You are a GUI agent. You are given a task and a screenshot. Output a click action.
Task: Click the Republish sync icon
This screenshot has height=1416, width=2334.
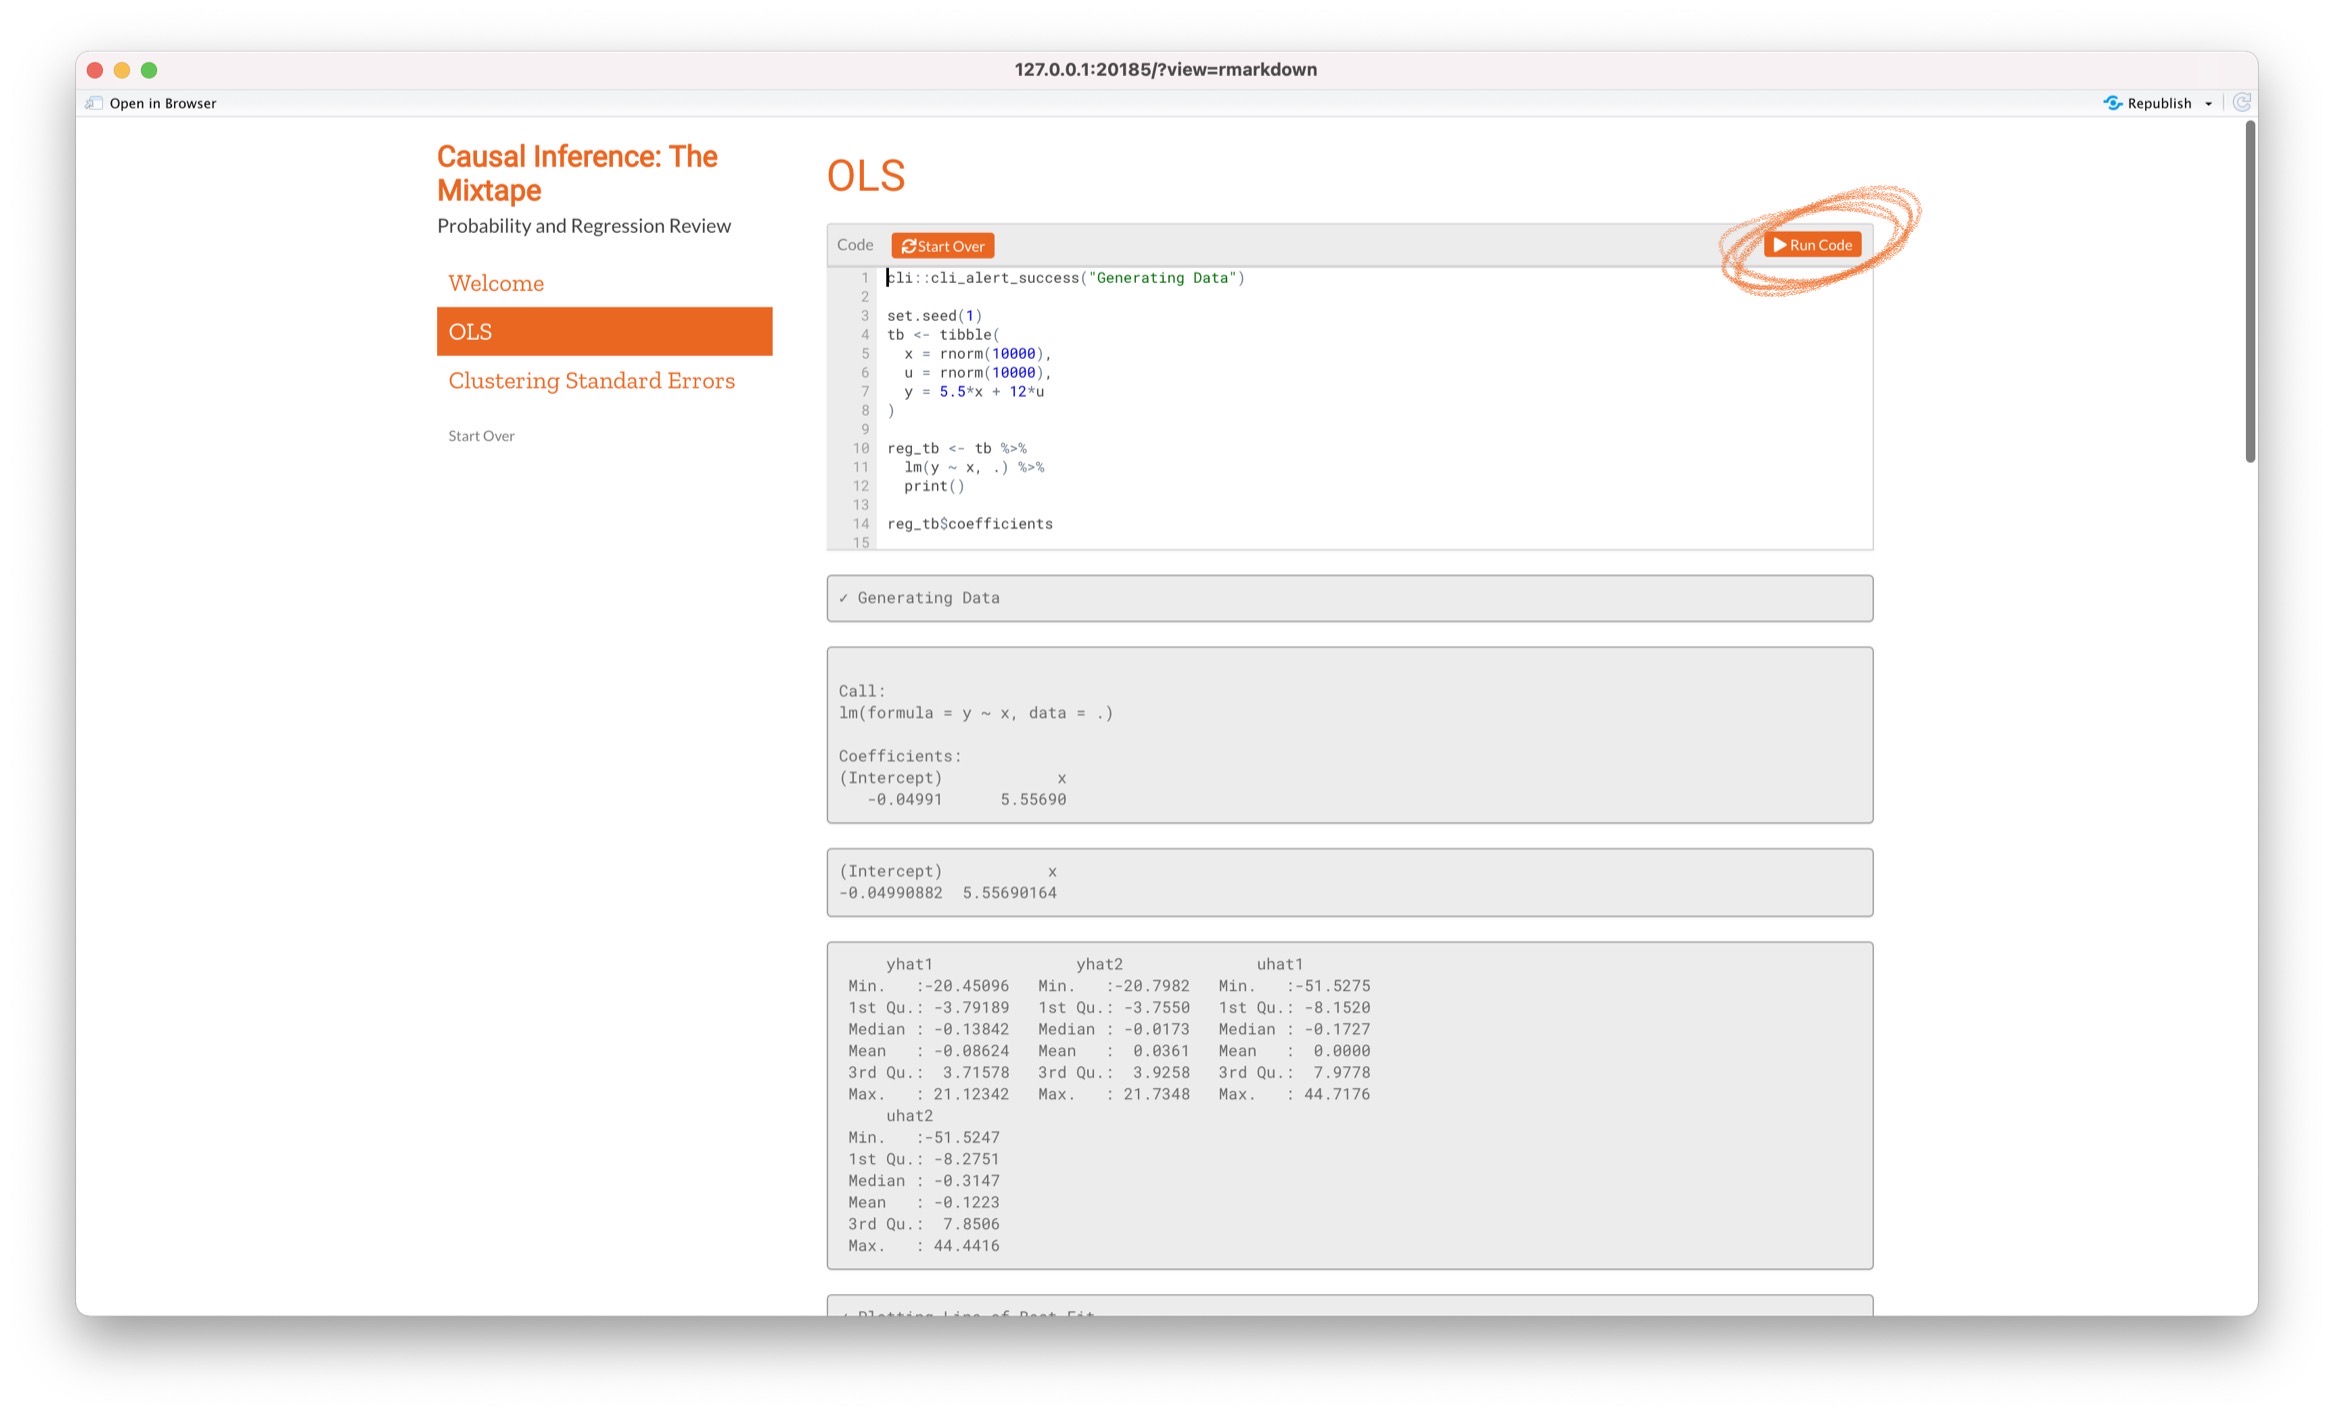[2112, 103]
